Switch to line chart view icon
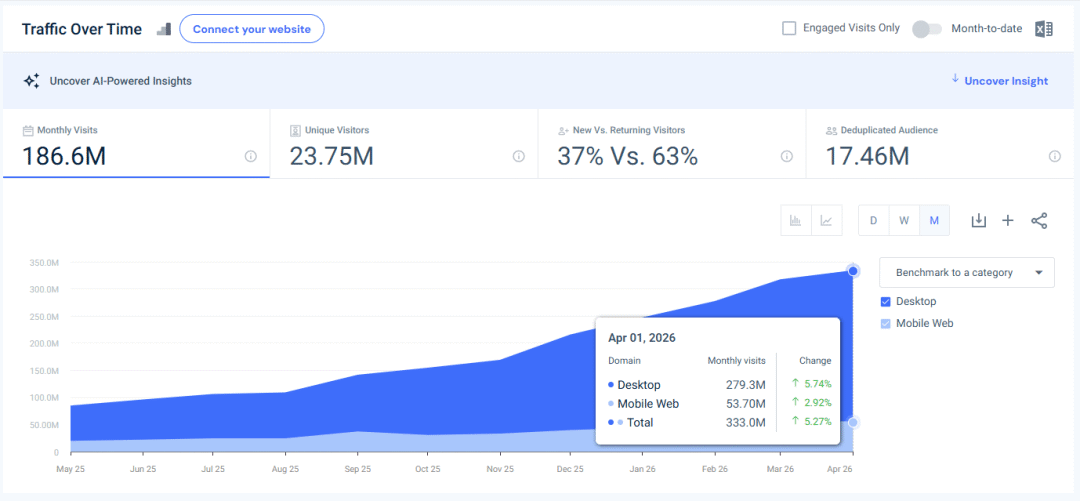This screenshot has height=501, width=1080. (827, 221)
